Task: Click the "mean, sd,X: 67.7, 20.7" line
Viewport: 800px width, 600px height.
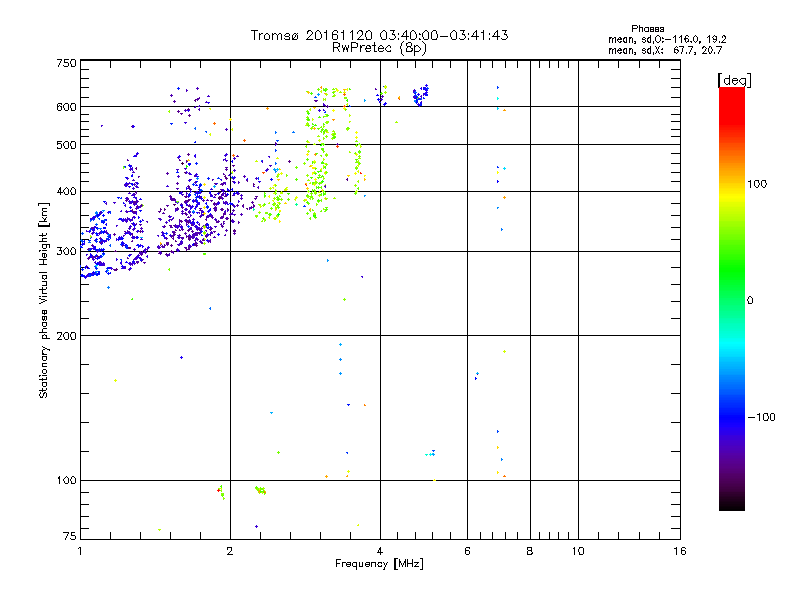Action: click(x=665, y=50)
